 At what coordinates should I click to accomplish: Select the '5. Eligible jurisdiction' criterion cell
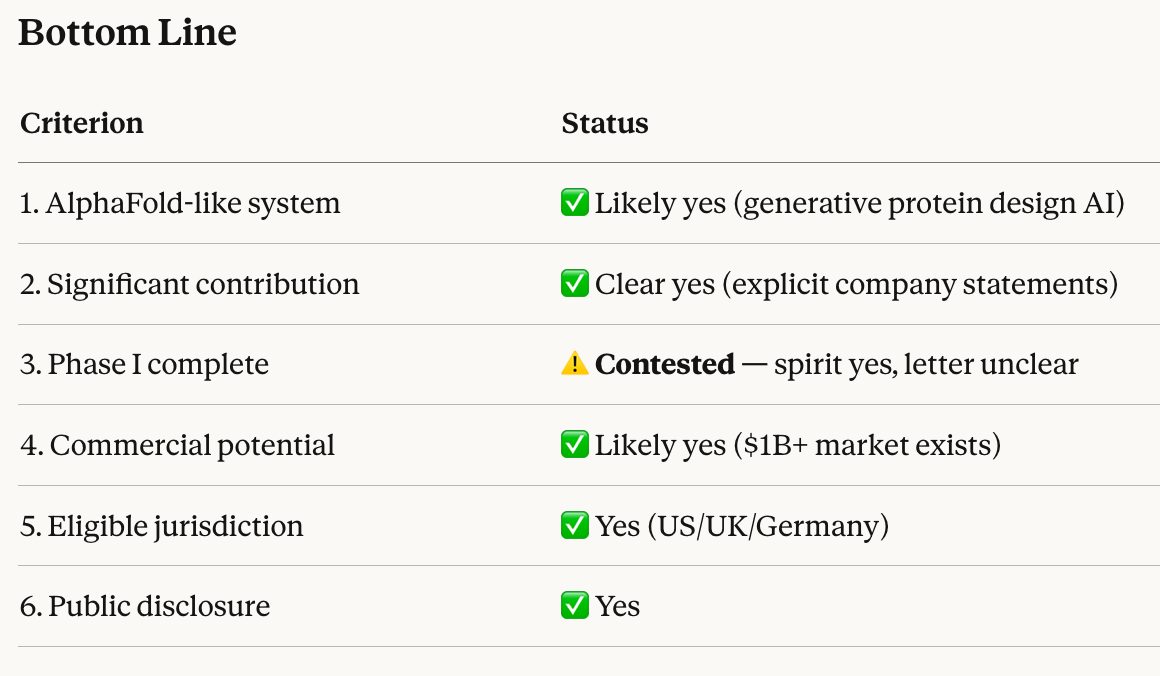pyautogui.click(x=162, y=526)
